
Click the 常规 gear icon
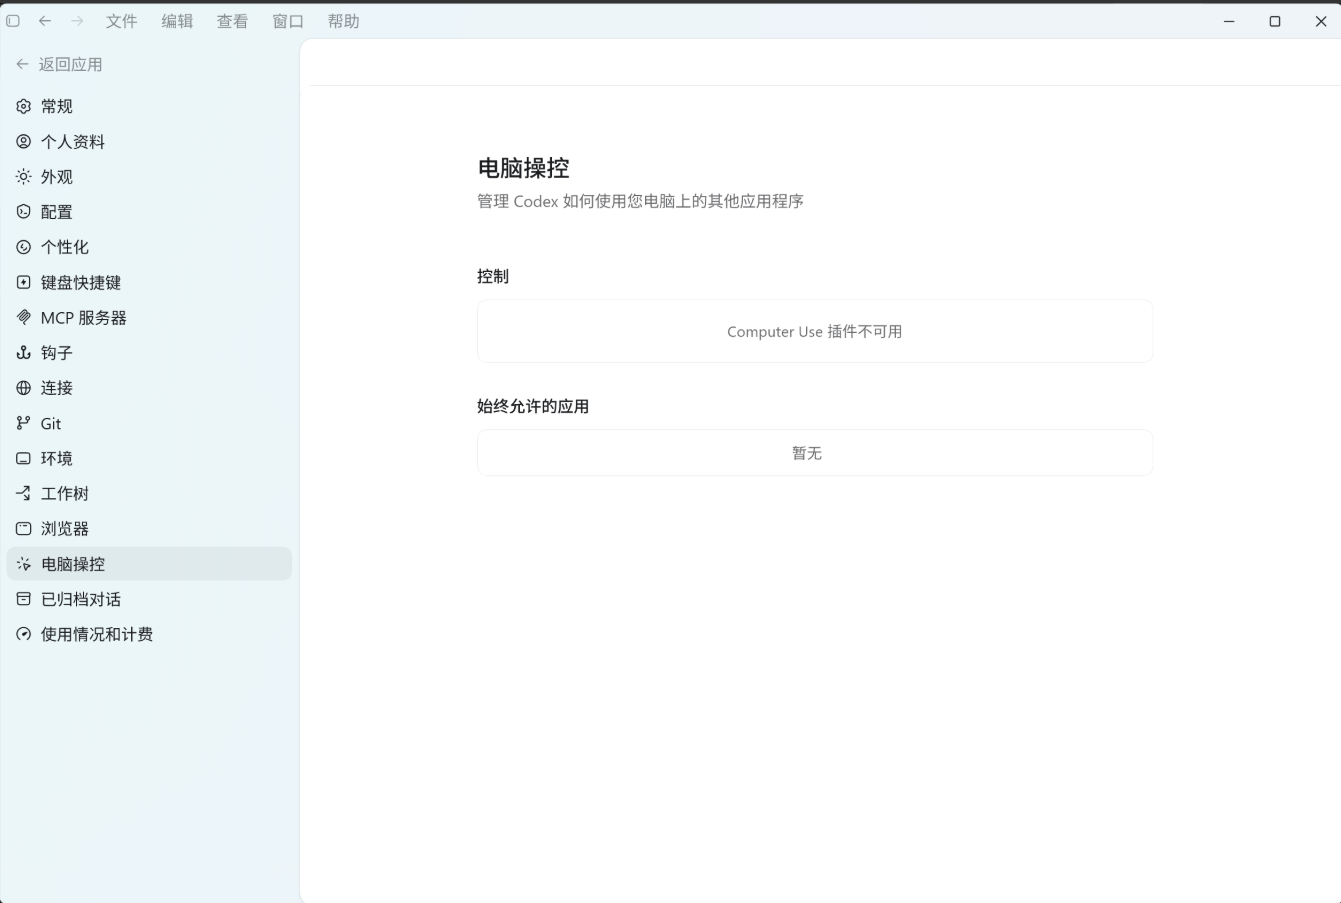[x=24, y=106]
